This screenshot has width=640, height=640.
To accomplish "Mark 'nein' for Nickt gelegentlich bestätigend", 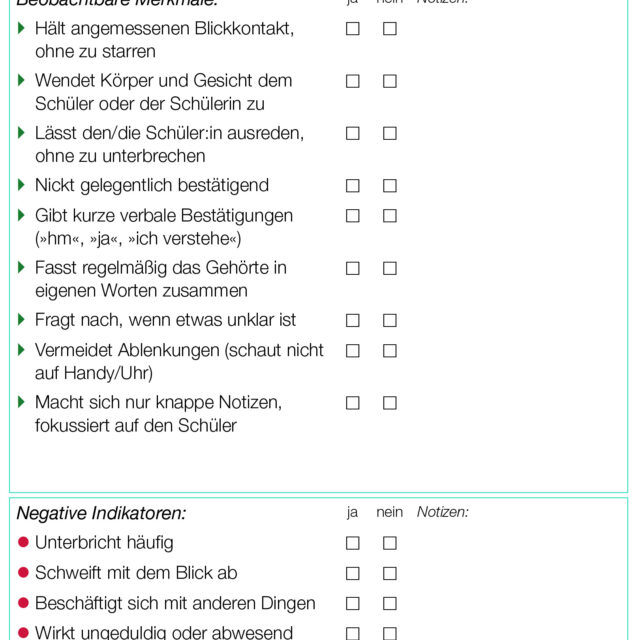I will tap(390, 186).
